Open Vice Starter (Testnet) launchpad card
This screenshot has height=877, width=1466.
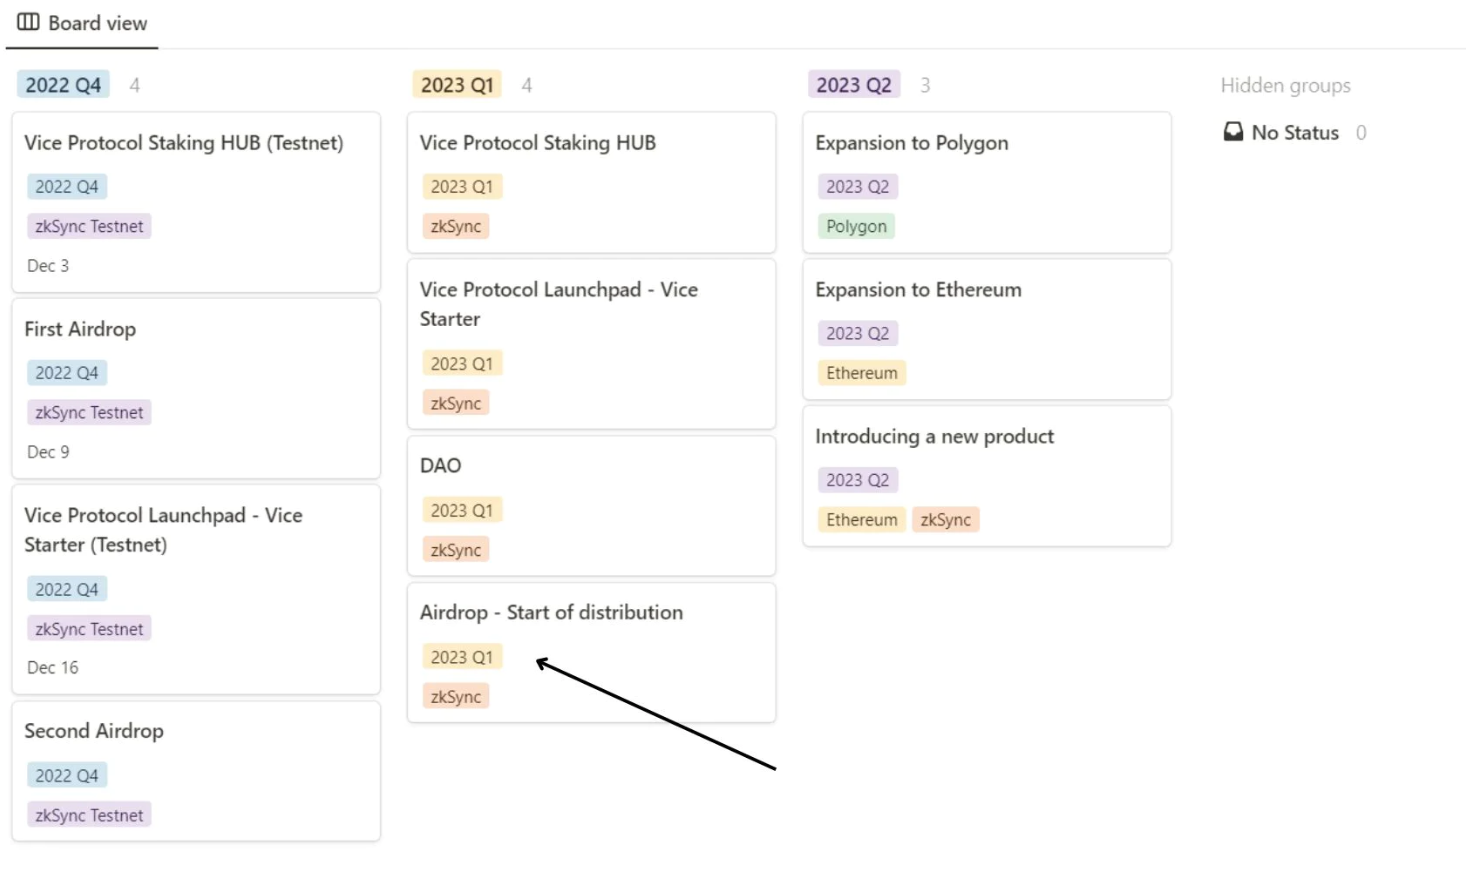coord(196,590)
